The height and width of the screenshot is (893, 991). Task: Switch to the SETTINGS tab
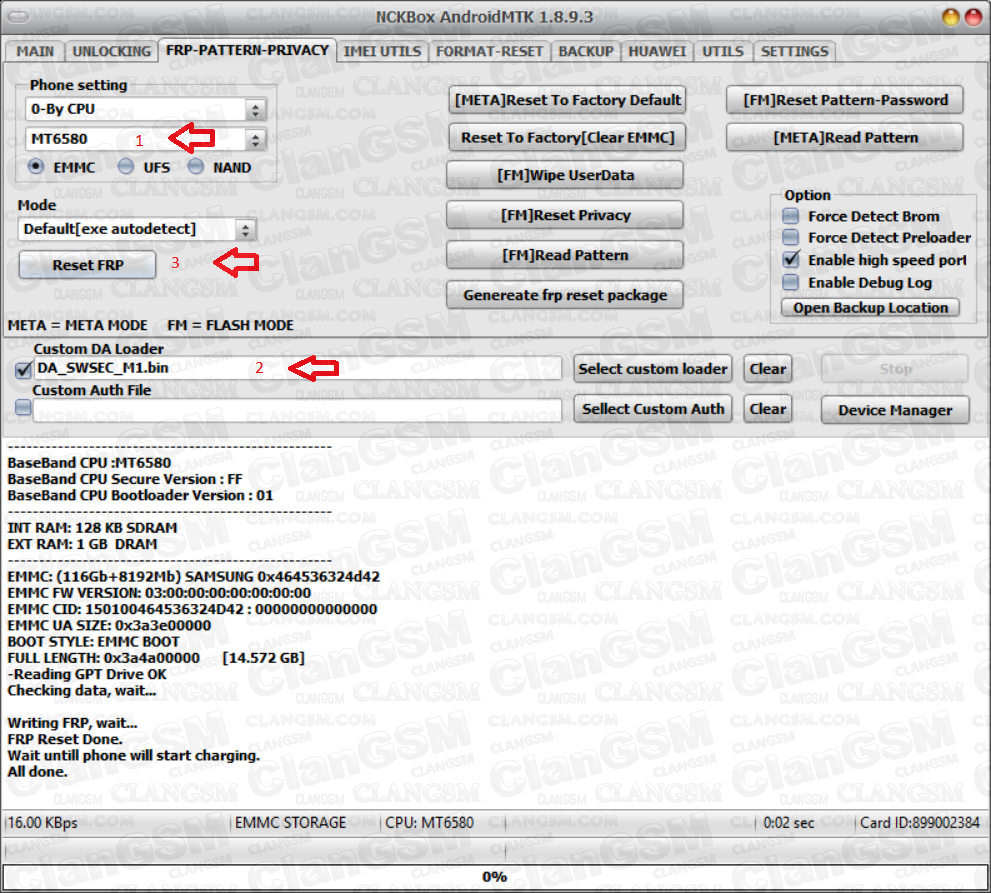[792, 51]
